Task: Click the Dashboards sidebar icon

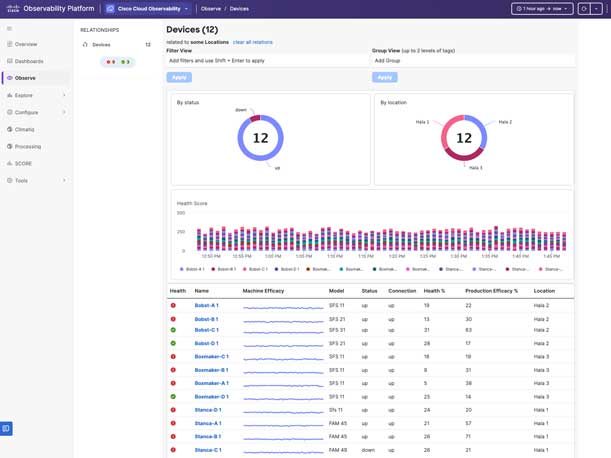Action: tap(10, 61)
